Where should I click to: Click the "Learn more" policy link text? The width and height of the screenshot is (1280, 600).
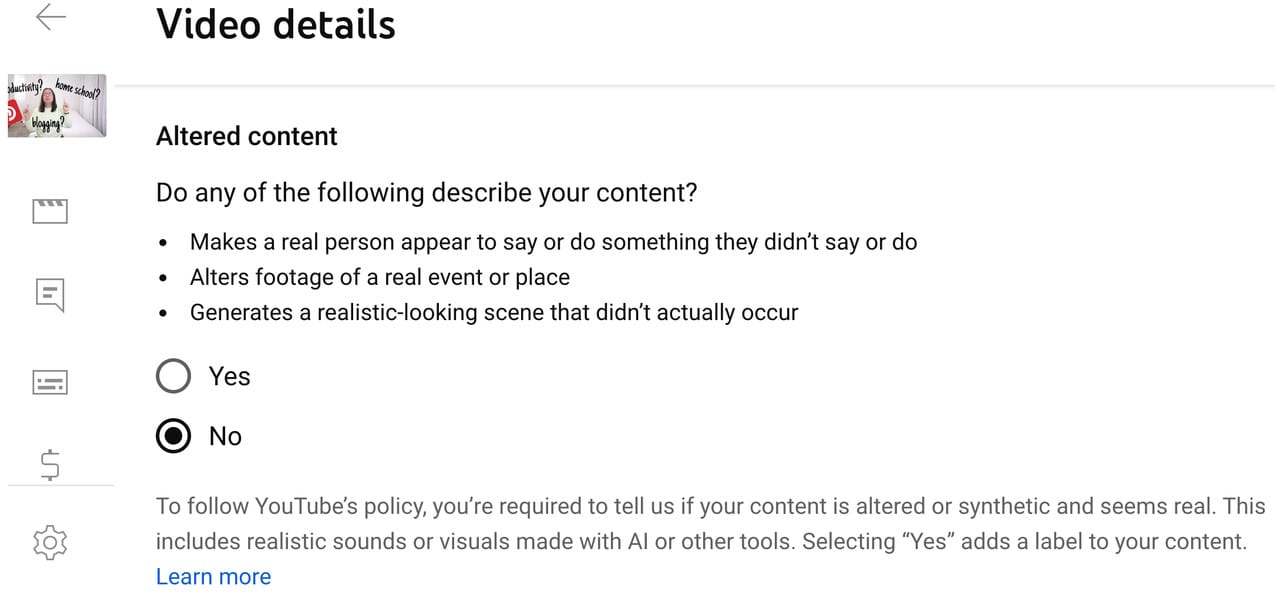(213, 576)
